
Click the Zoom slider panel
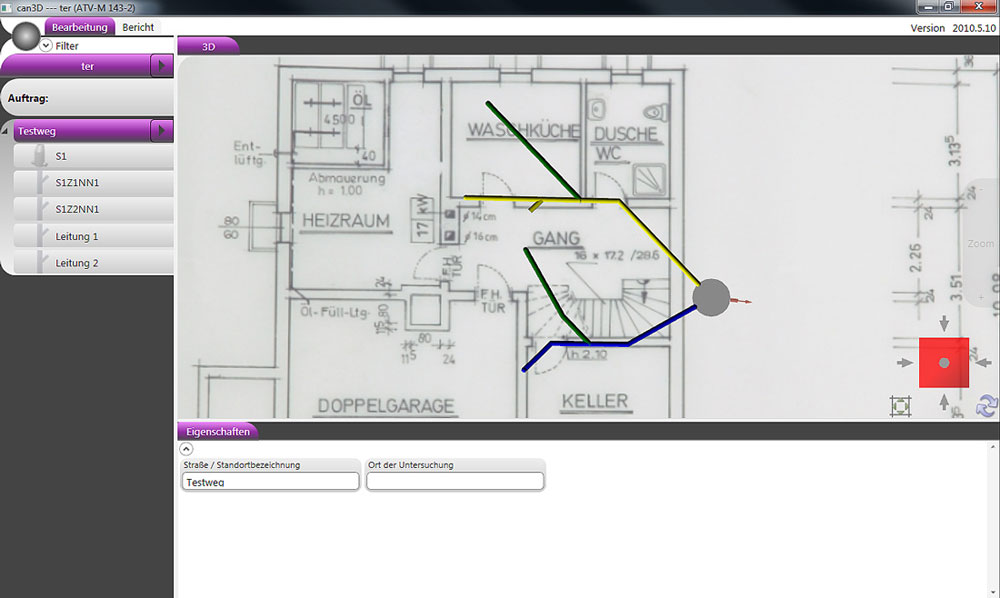981,243
